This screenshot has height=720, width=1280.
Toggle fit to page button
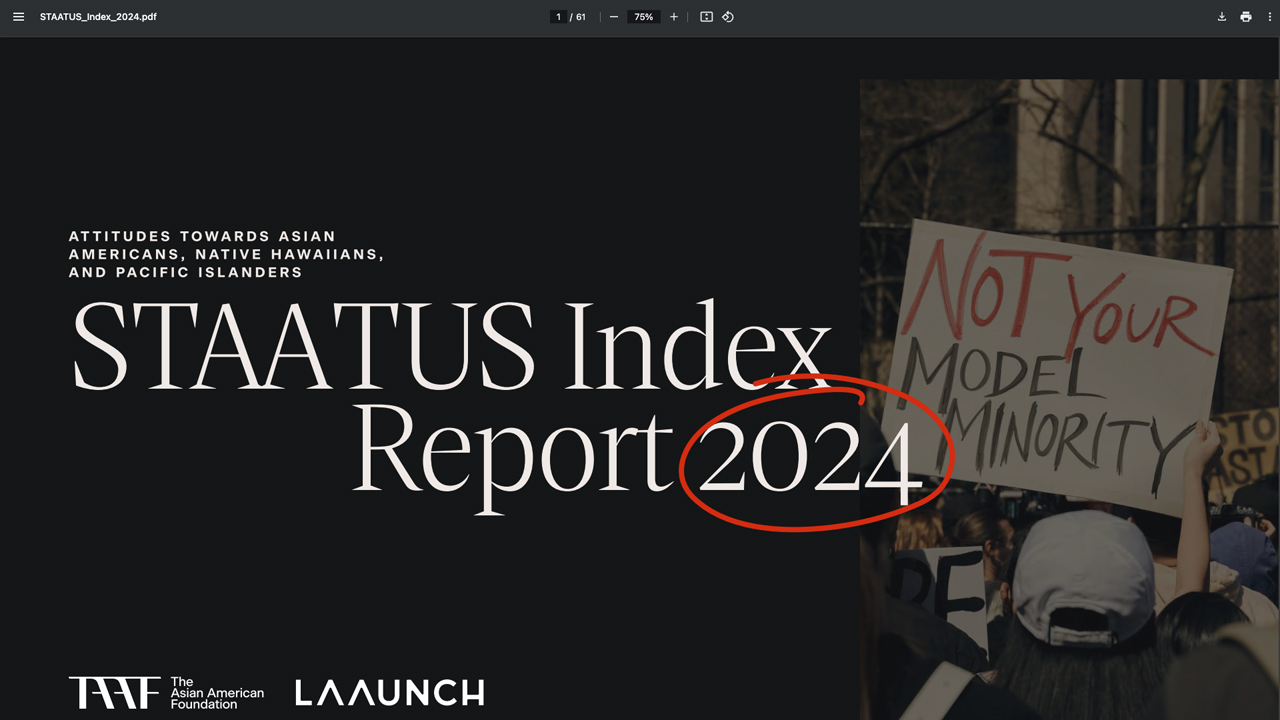click(x=706, y=17)
